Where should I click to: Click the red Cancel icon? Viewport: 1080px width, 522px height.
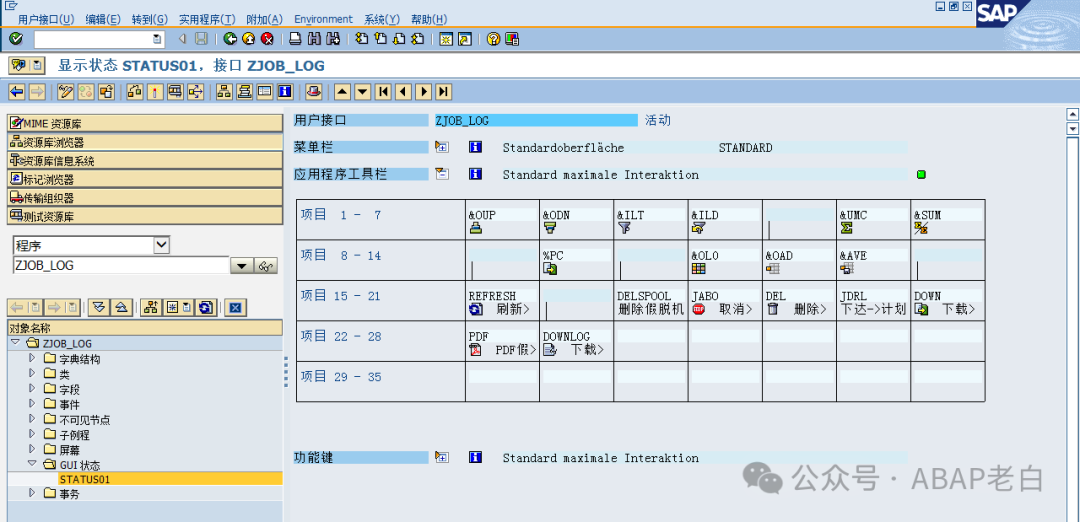(x=267, y=39)
